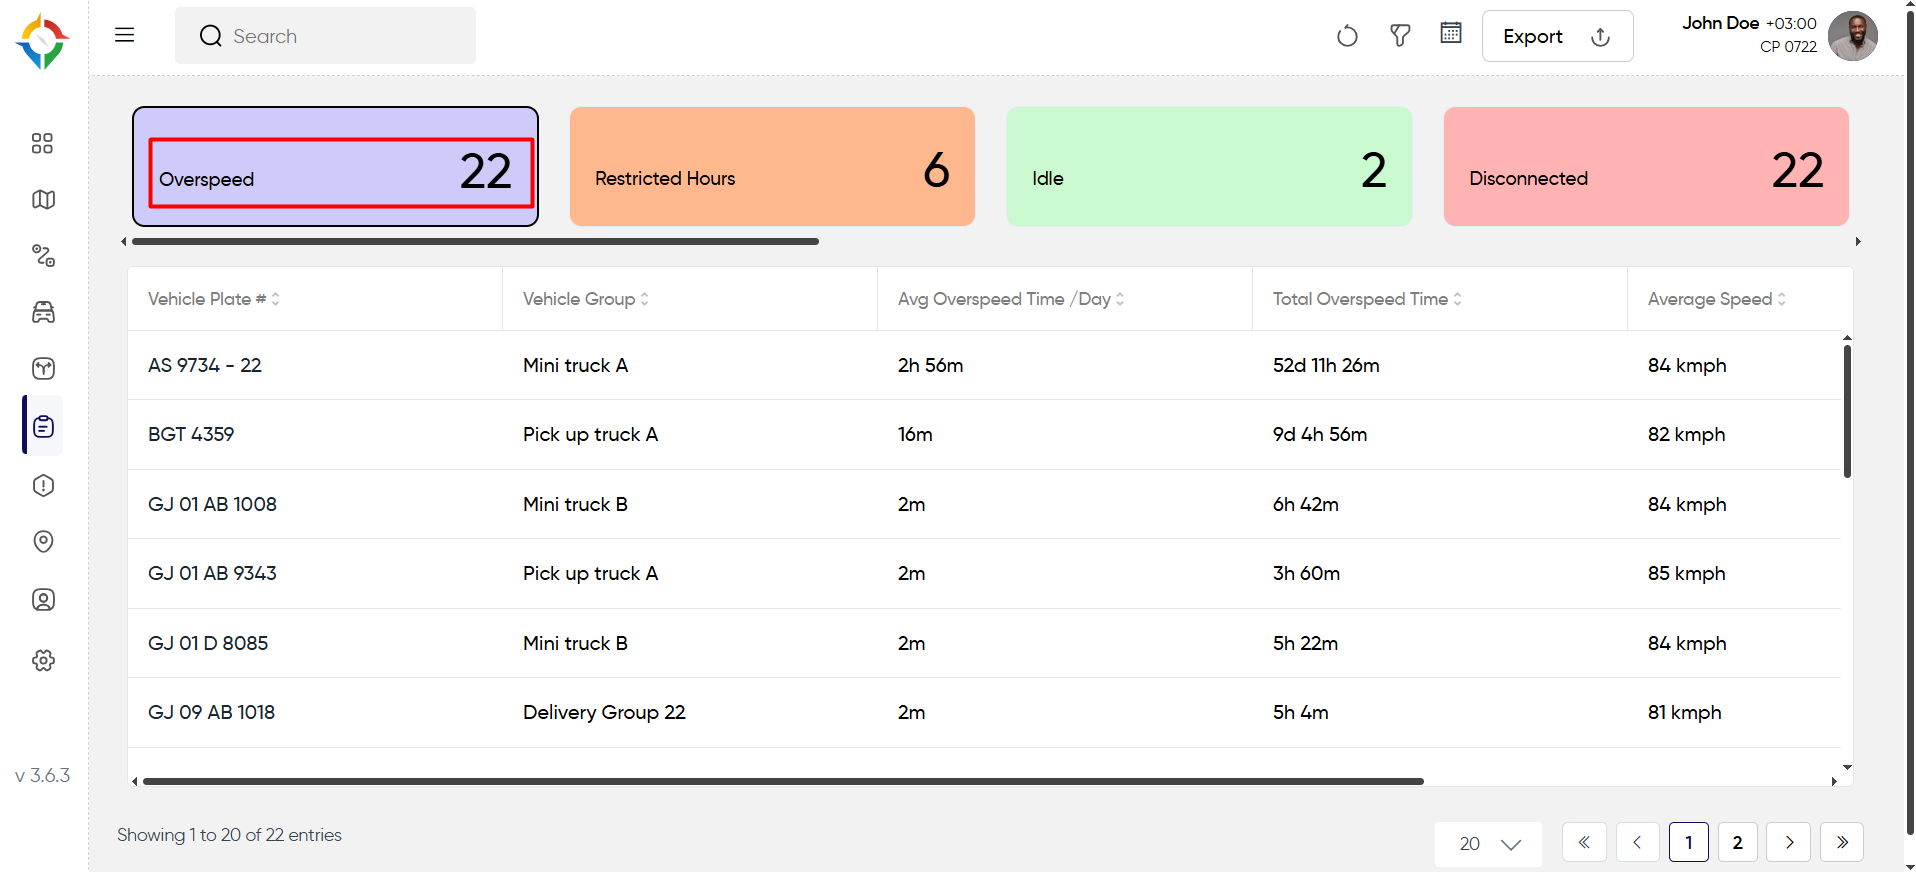Go to the last page
The image size is (1916, 872).
click(1842, 842)
